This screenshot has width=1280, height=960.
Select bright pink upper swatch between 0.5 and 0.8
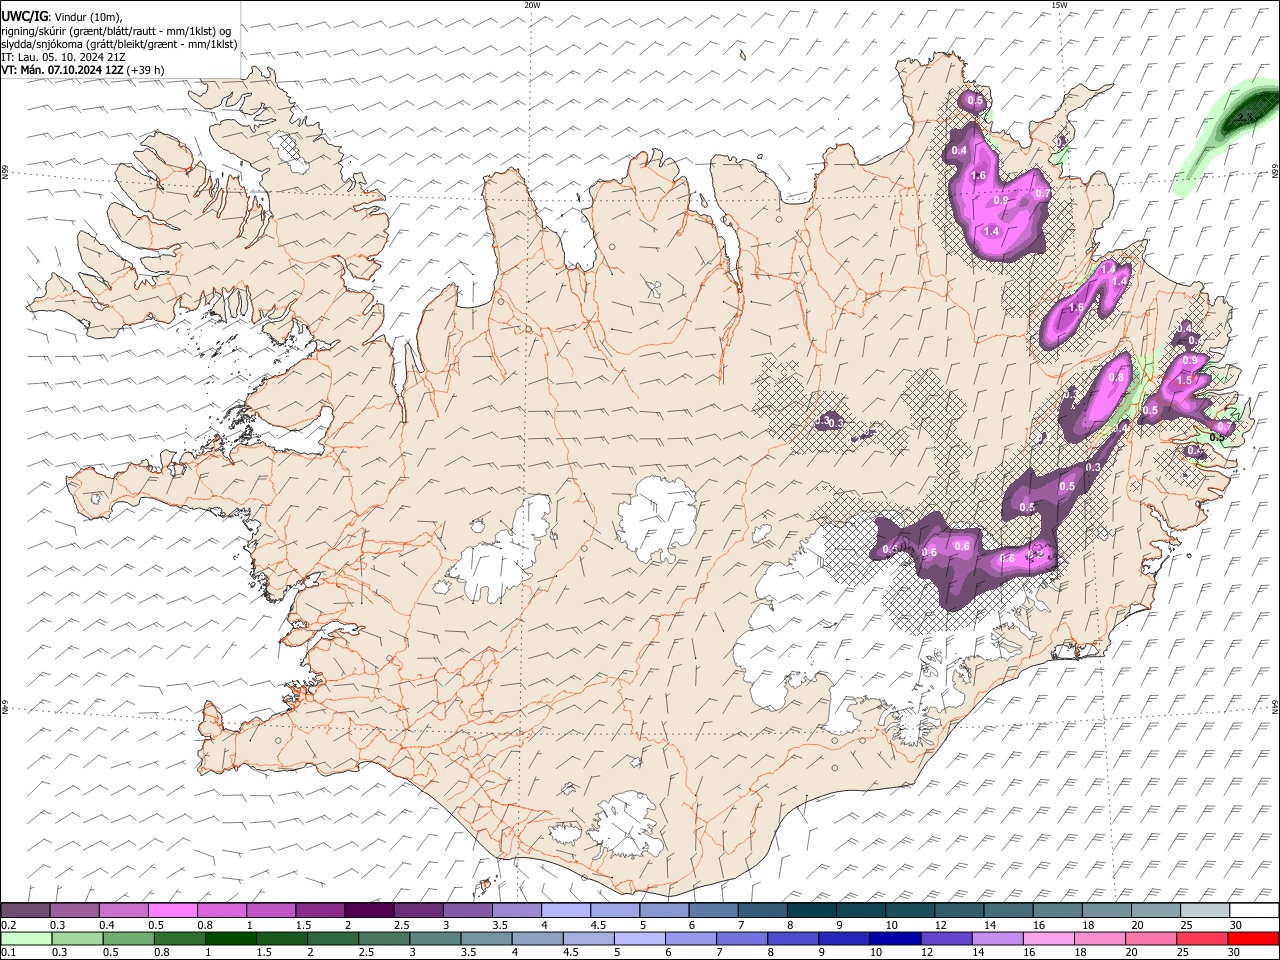coord(172,910)
